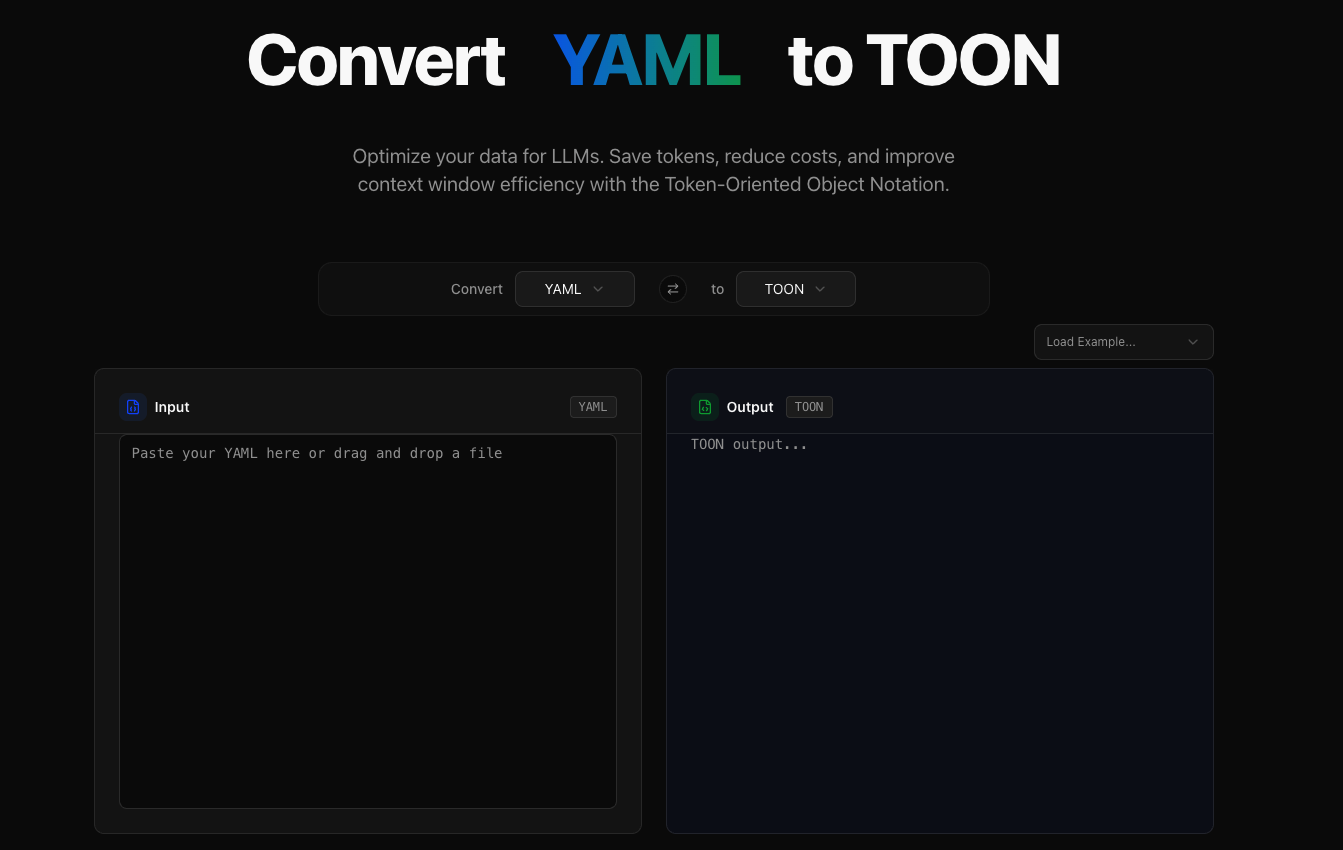Click the chevron in the YAML source selector
Screen dimensions: 1343x850
tap(598, 289)
